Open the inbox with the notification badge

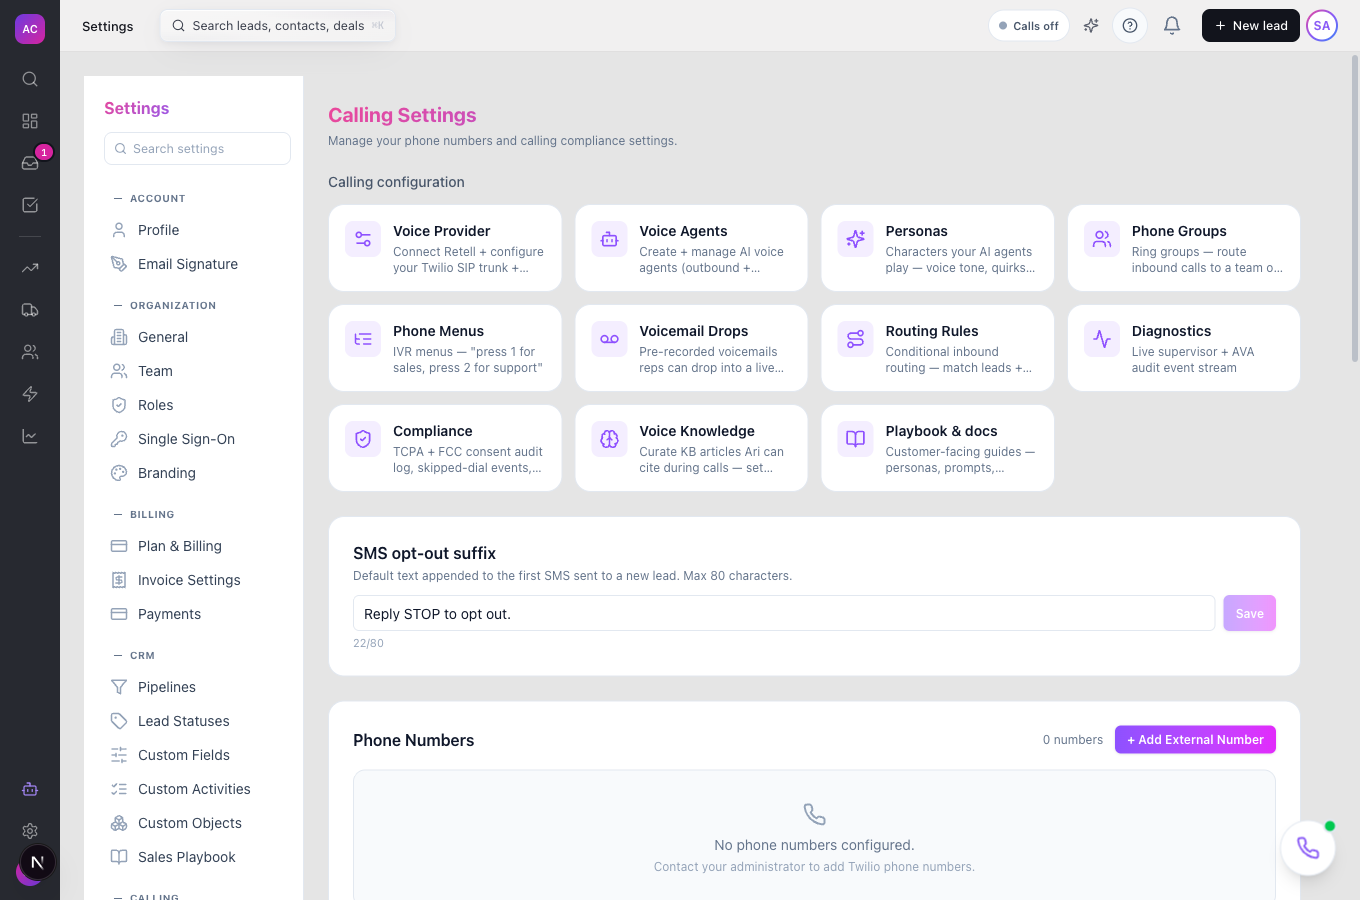coord(30,163)
